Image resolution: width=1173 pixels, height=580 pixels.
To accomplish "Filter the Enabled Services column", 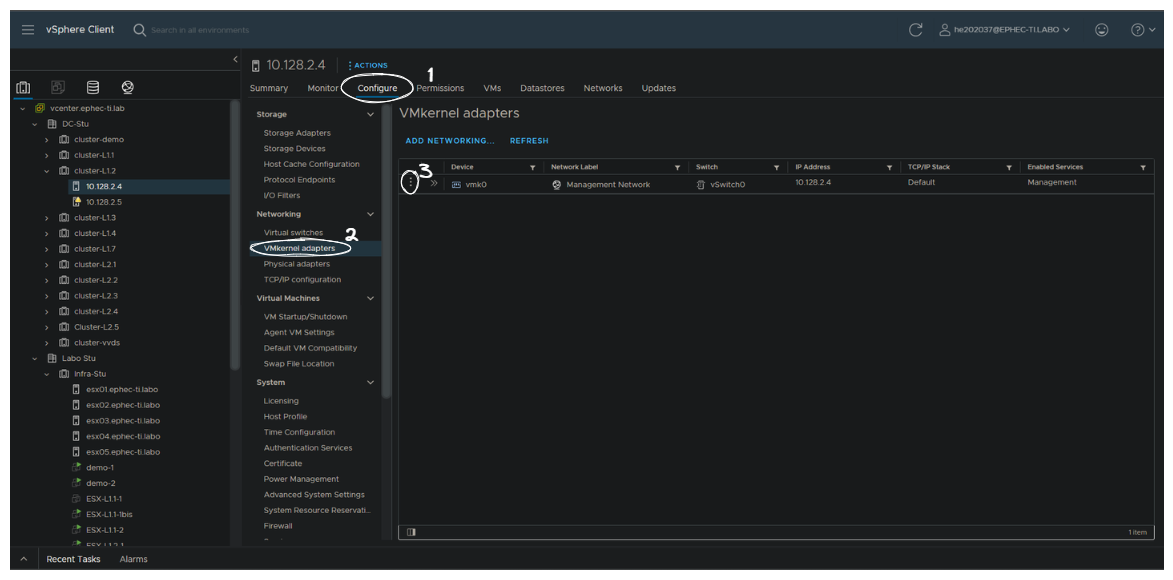I will [1143, 168].
